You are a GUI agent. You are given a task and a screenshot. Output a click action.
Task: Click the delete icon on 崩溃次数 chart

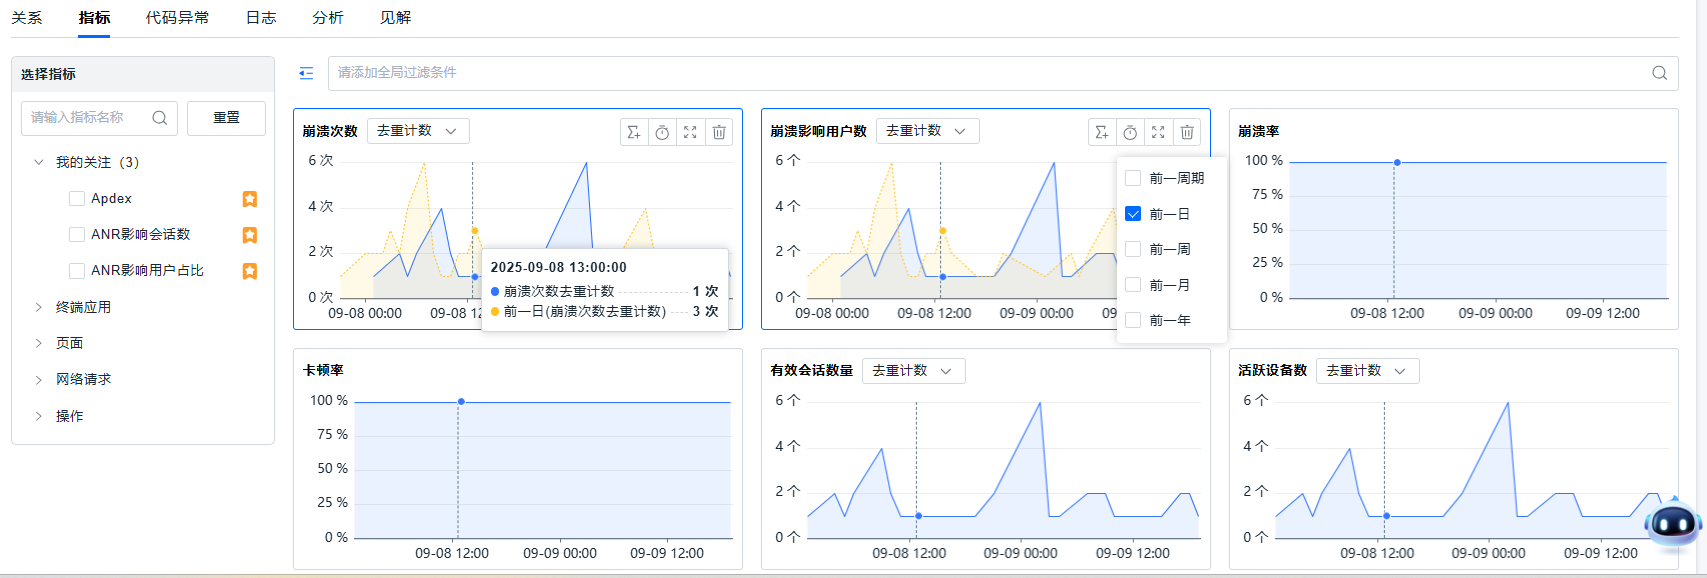pos(718,132)
